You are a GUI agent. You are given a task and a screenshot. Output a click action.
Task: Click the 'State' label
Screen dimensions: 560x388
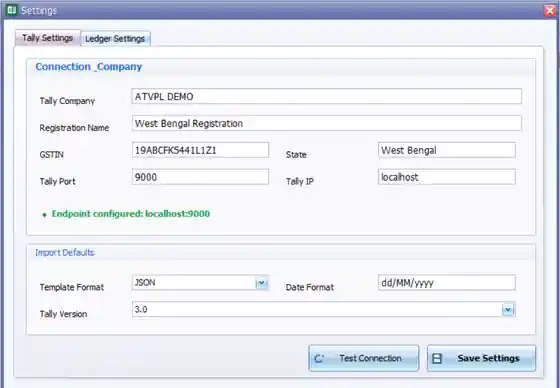point(296,155)
